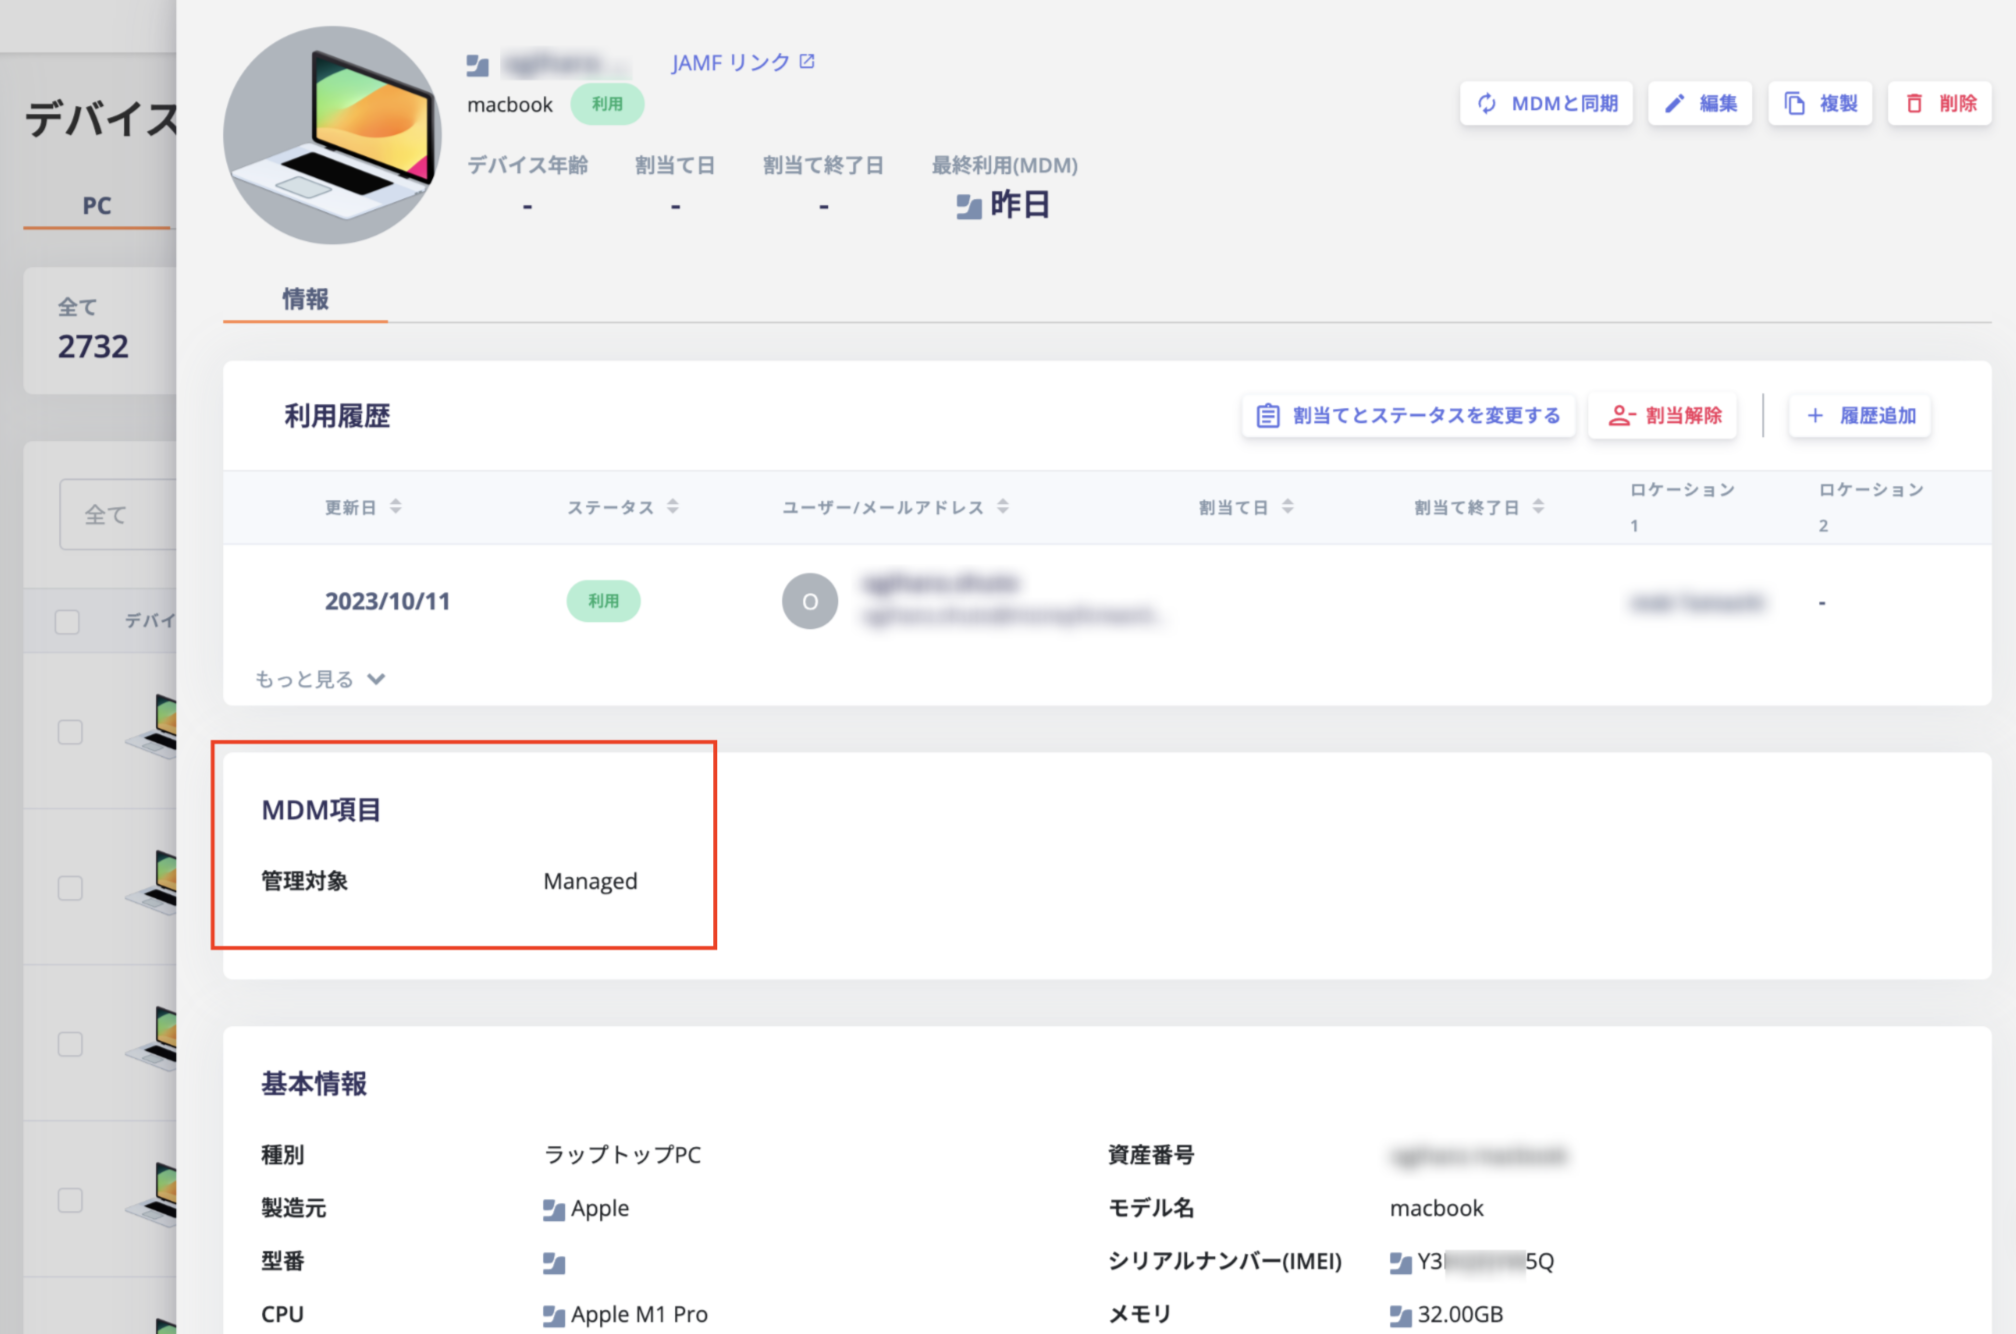
Task: Click plus icon to add history
Action: point(1815,415)
